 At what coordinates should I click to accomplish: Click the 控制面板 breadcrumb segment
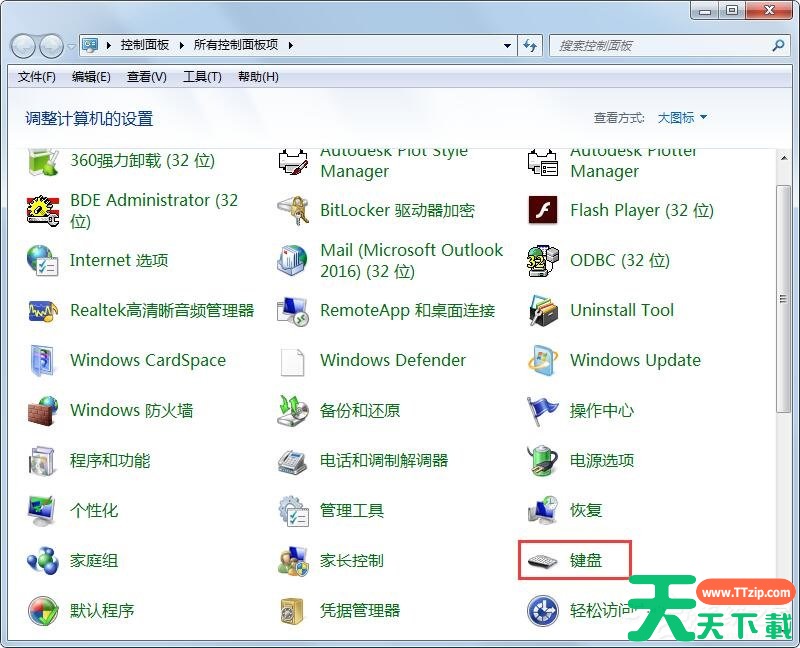pyautogui.click(x=145, y=45)
